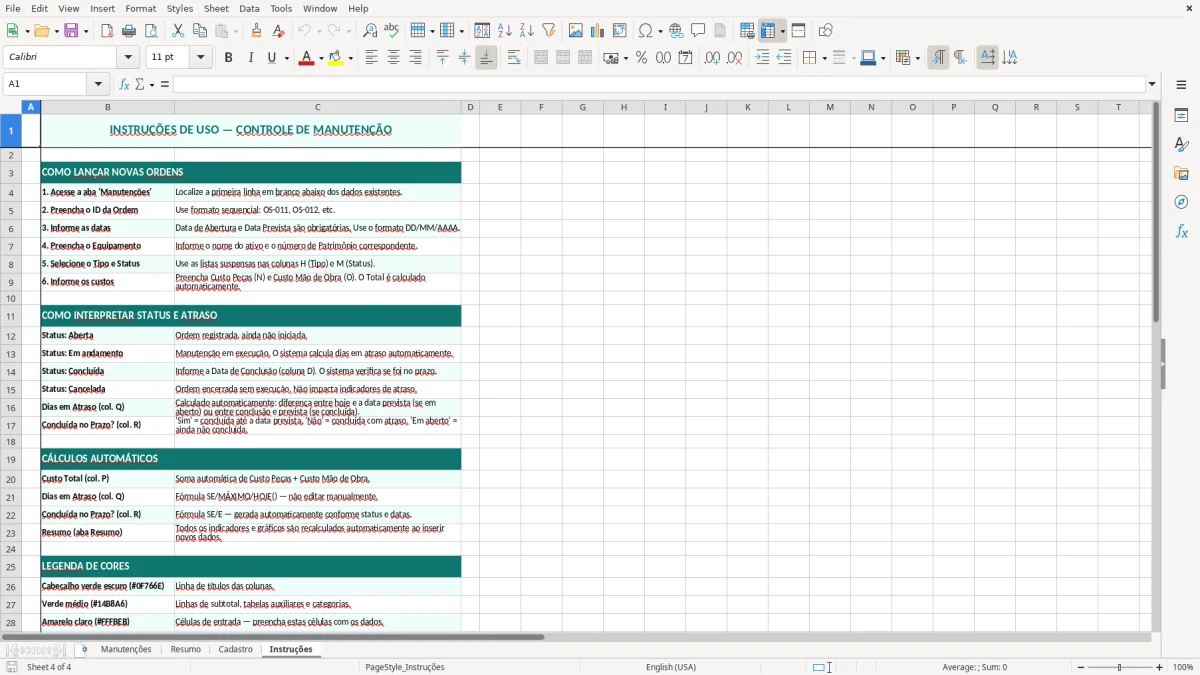Click the Clone Formatting paintbrush

[x=257, y=31]
